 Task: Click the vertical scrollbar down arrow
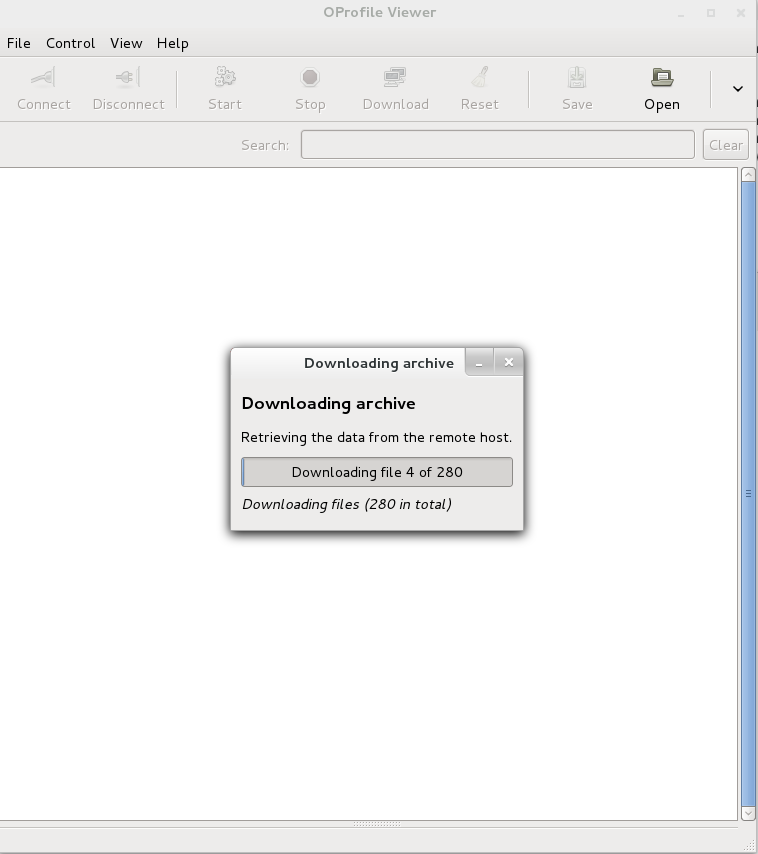[748, 814]
